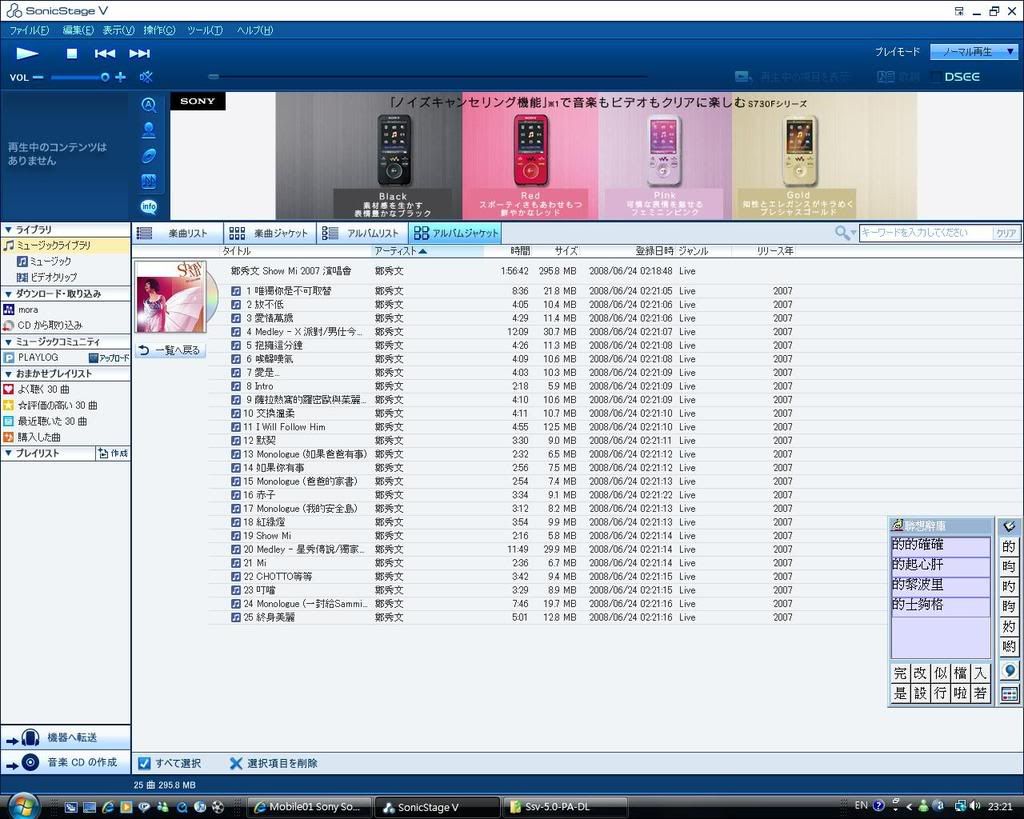
Task: Open Mobile01 Sony taskbar window
Action: (x=310, y=807)
